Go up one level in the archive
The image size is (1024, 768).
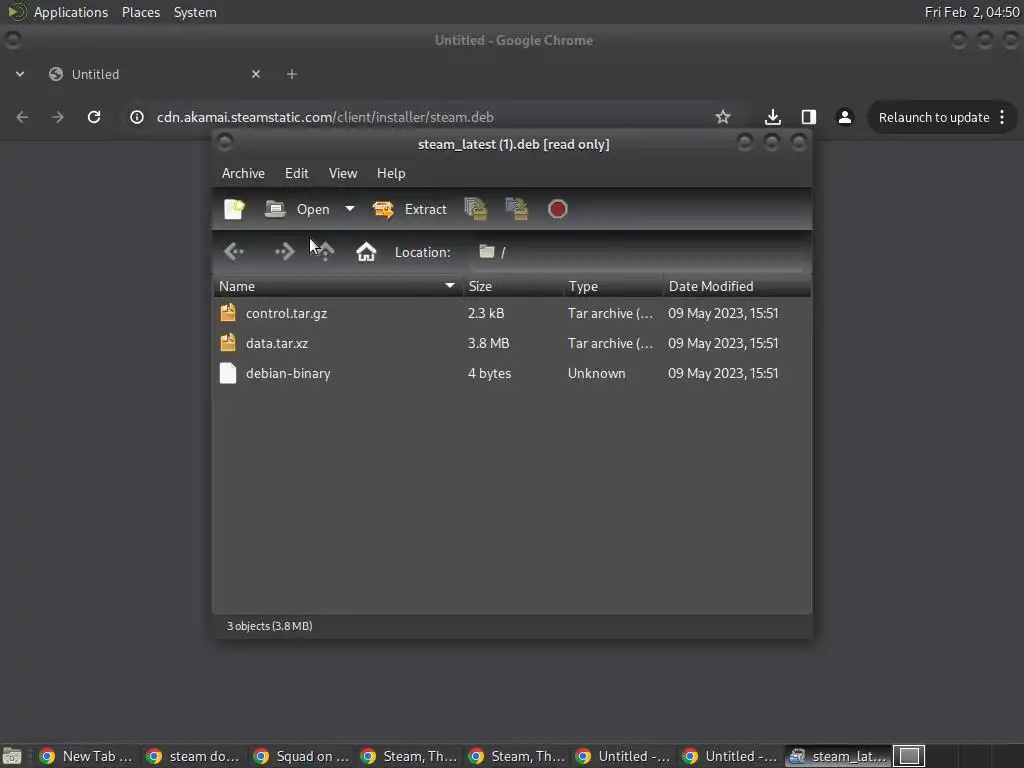(x=325, y=251)
